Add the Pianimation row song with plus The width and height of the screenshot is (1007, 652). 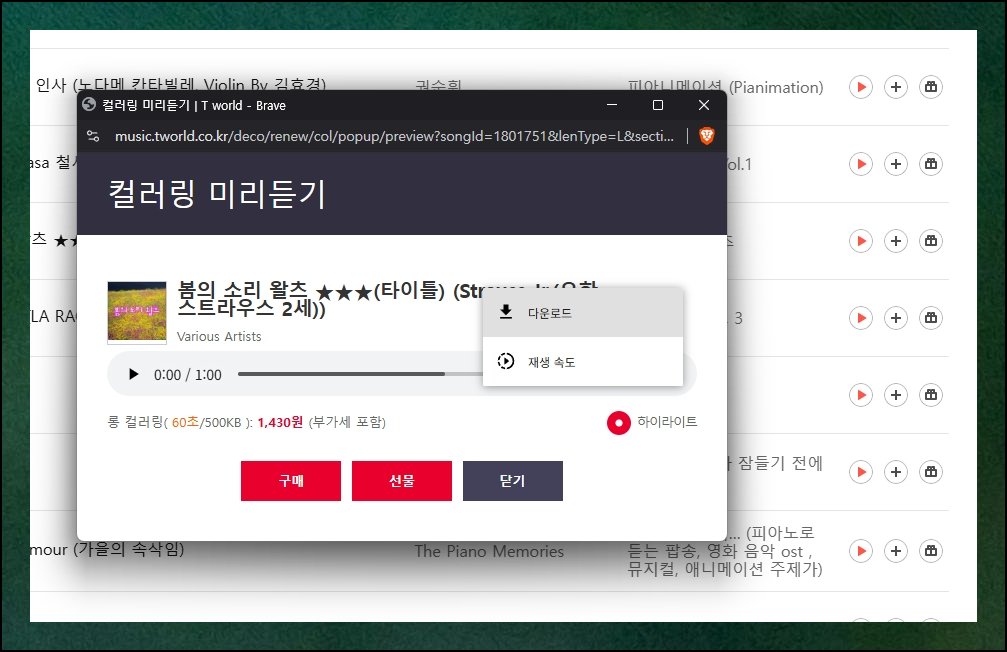[896, 87]
